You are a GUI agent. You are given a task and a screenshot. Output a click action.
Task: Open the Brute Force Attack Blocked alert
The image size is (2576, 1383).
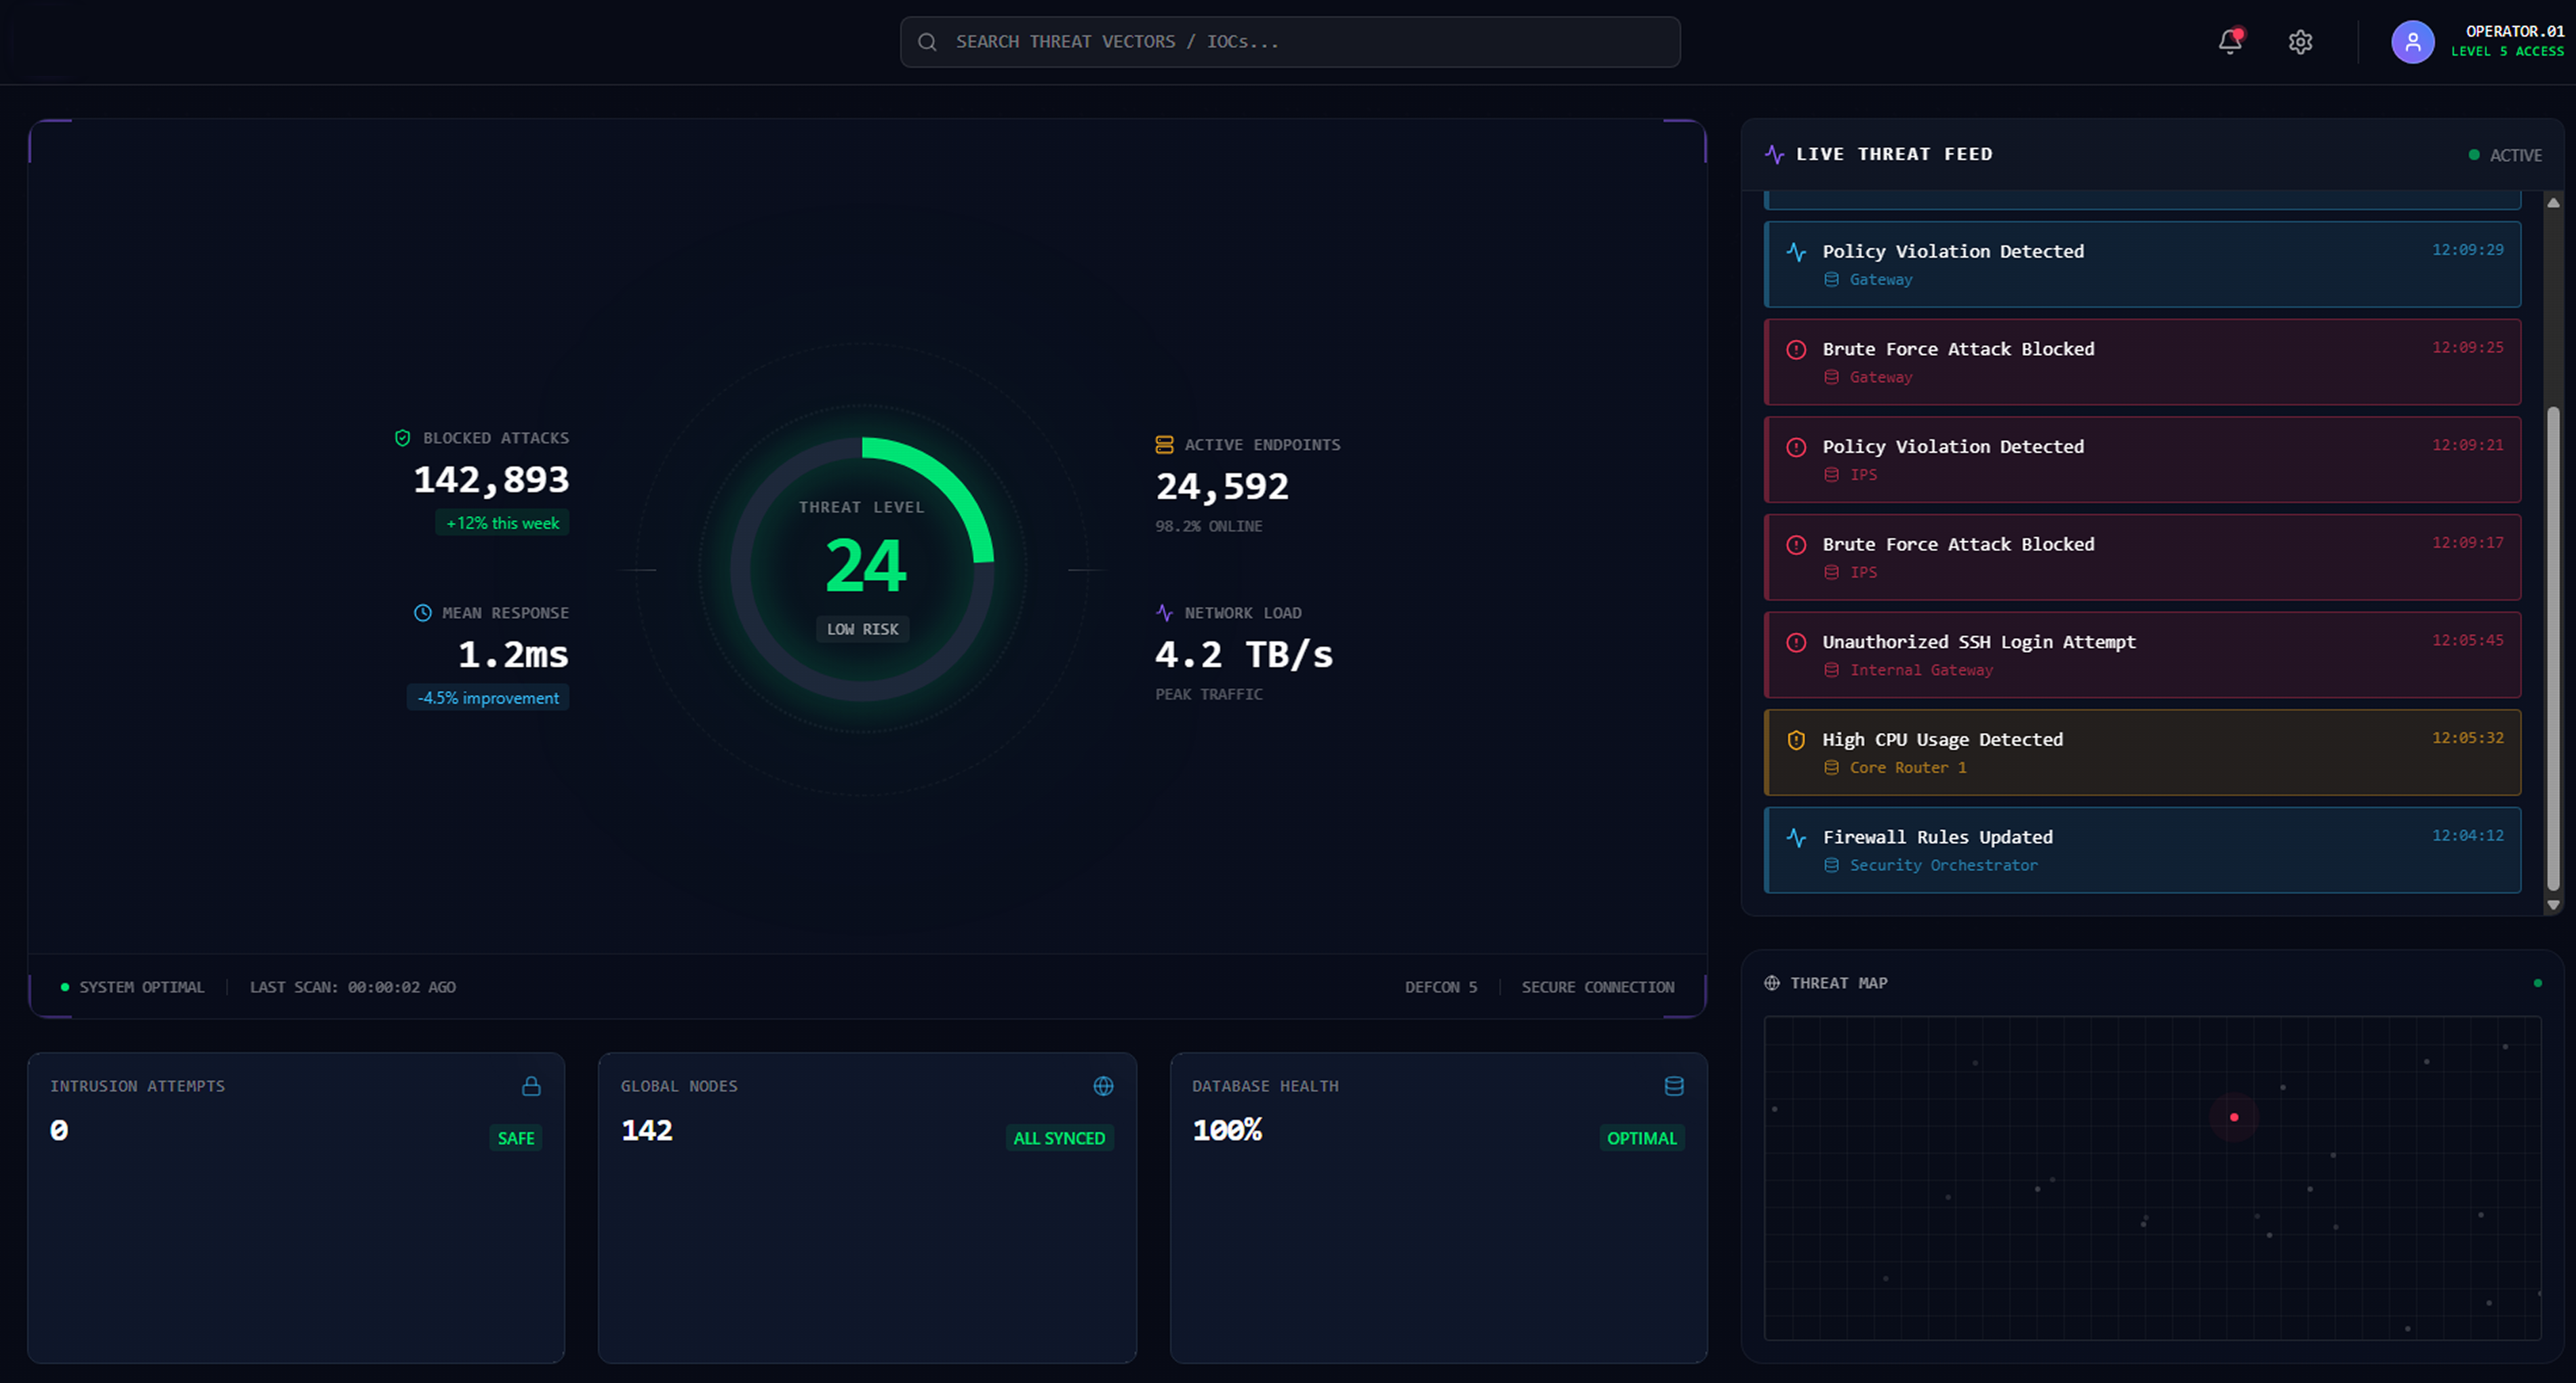coord(2141,362)
